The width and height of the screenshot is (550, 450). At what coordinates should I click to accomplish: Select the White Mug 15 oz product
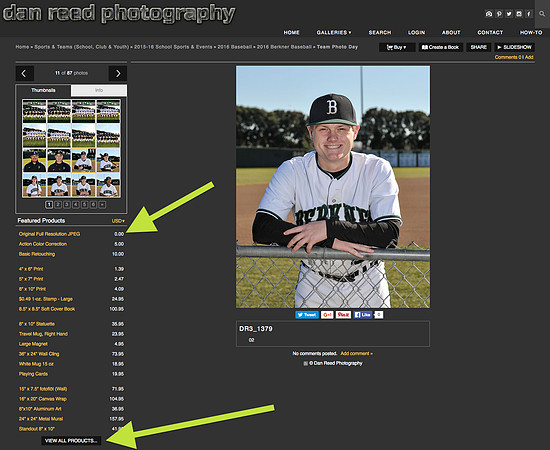[36, 364]
